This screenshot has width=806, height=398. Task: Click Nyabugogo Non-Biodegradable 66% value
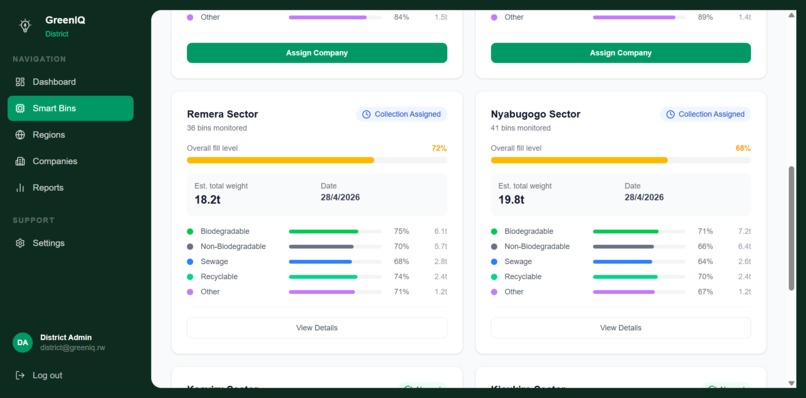point(705,246)
